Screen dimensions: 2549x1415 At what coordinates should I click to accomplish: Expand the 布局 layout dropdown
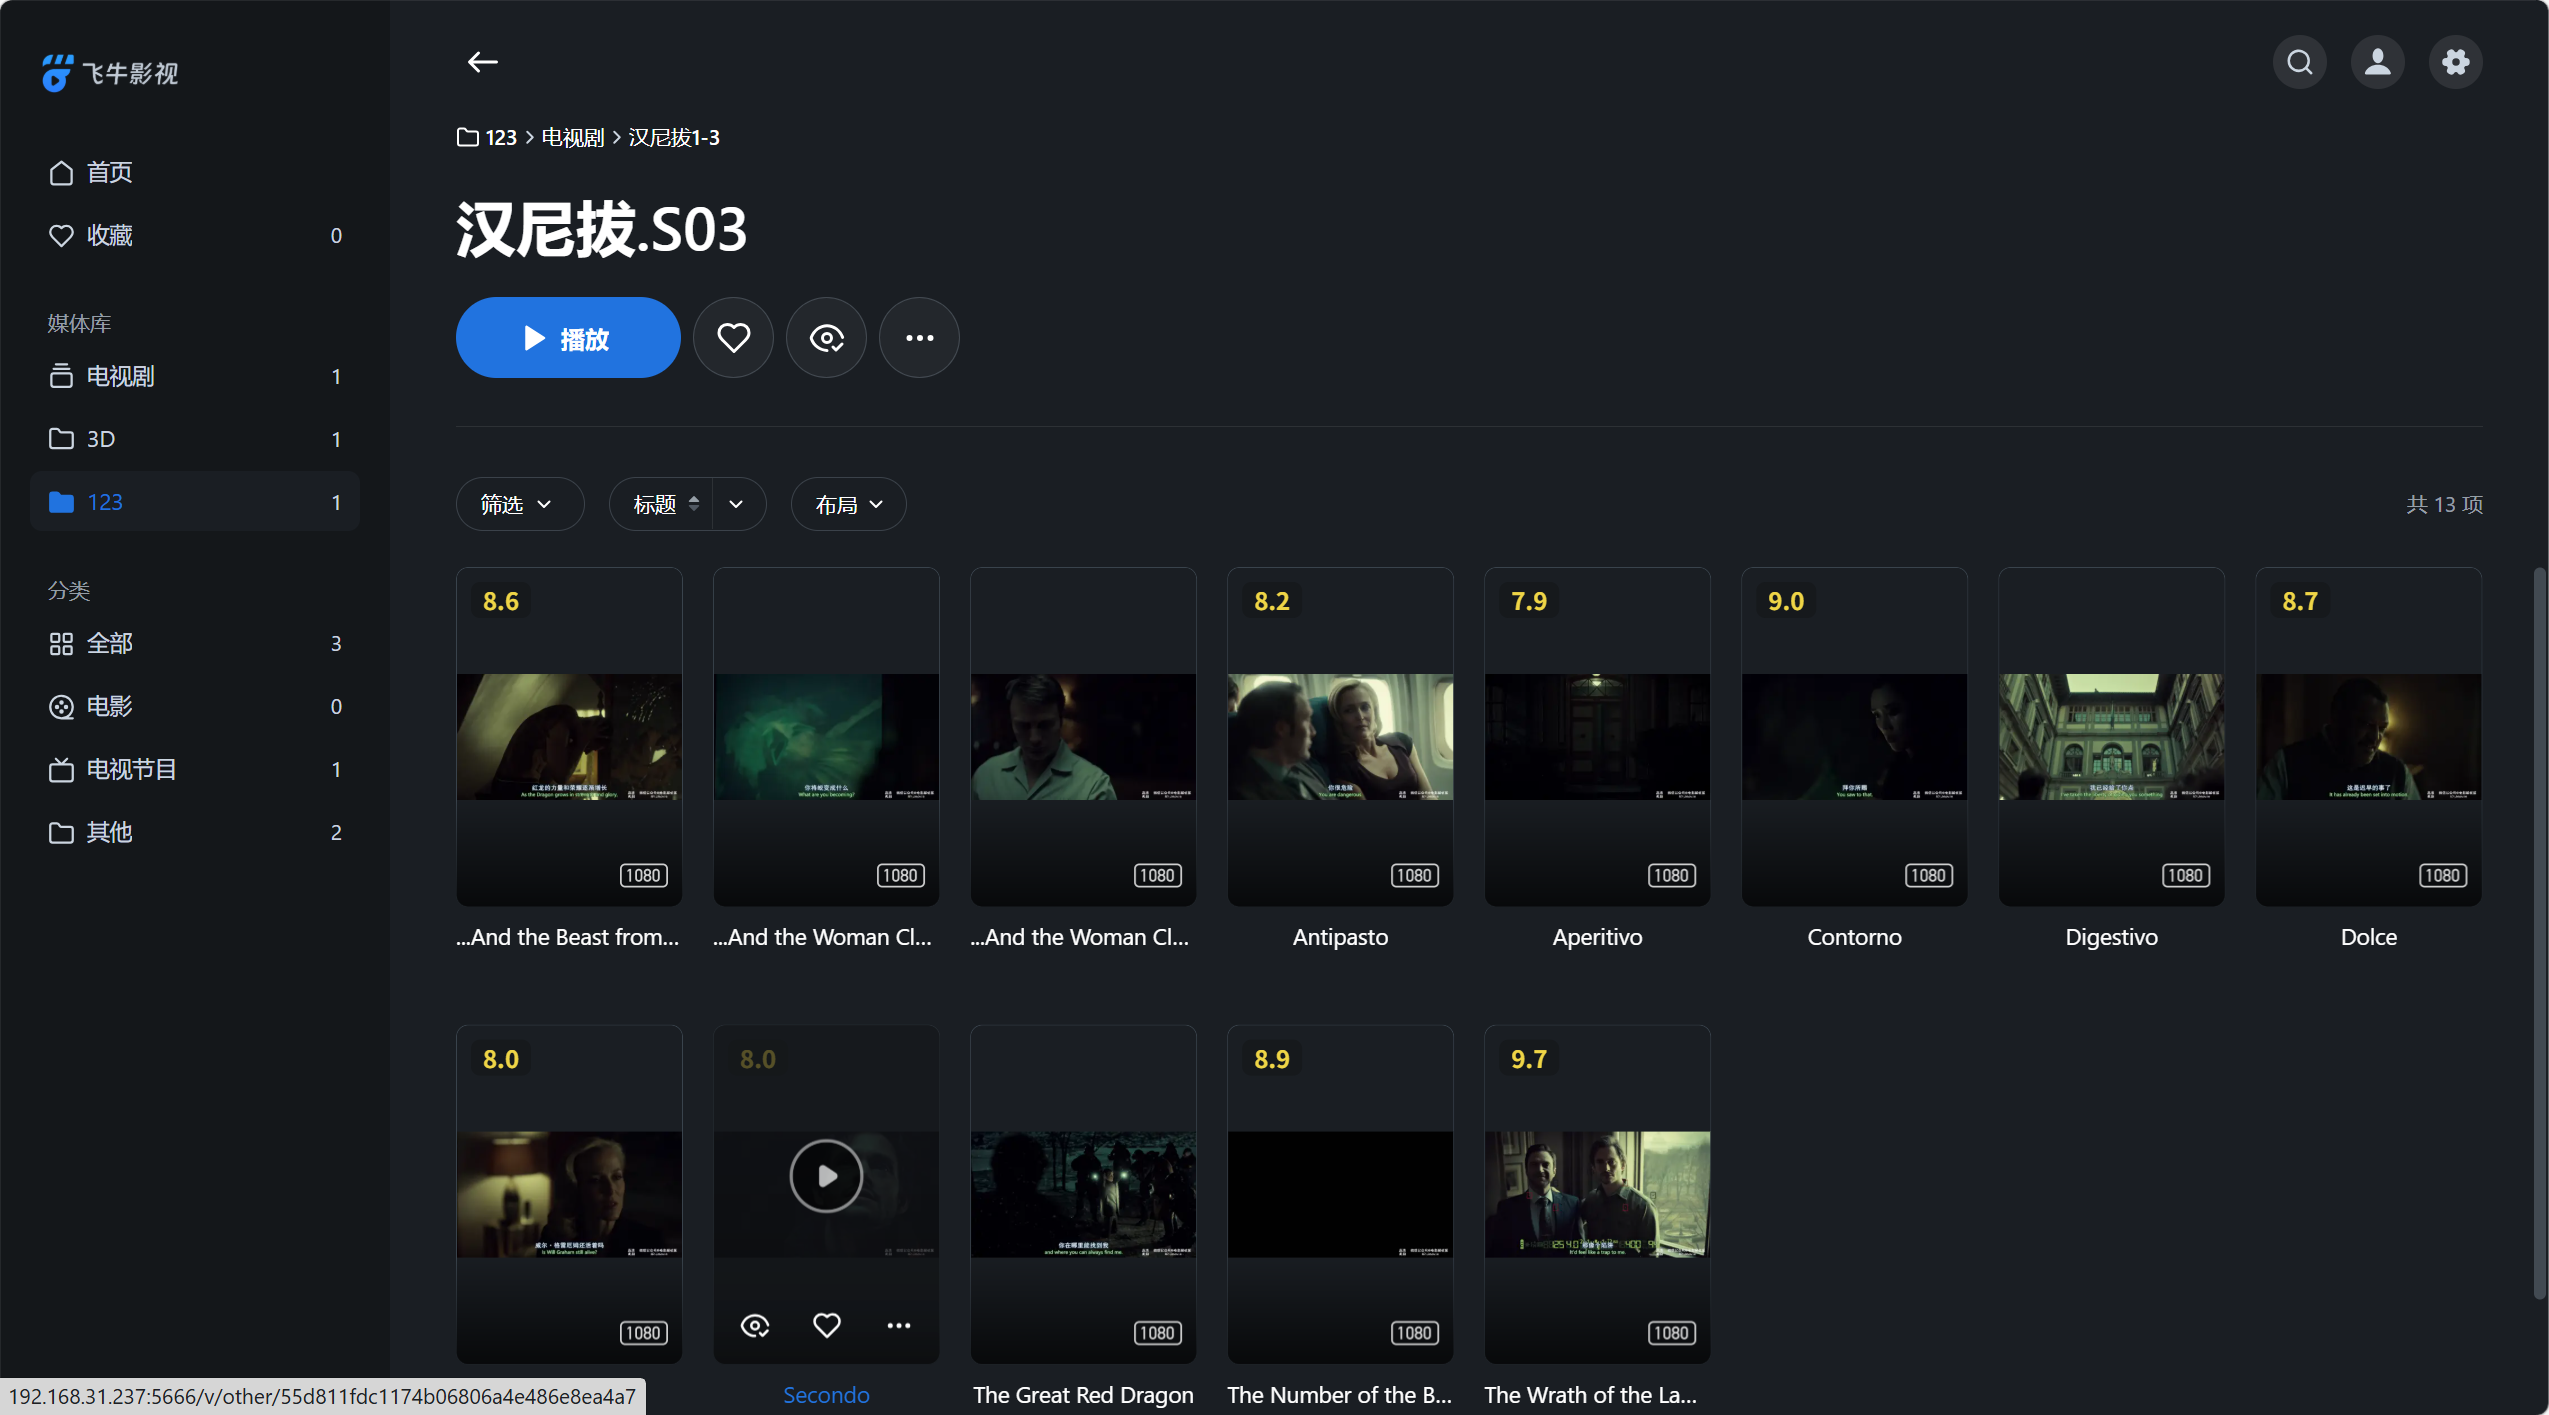pyautogui.click(x=847, y=505)
